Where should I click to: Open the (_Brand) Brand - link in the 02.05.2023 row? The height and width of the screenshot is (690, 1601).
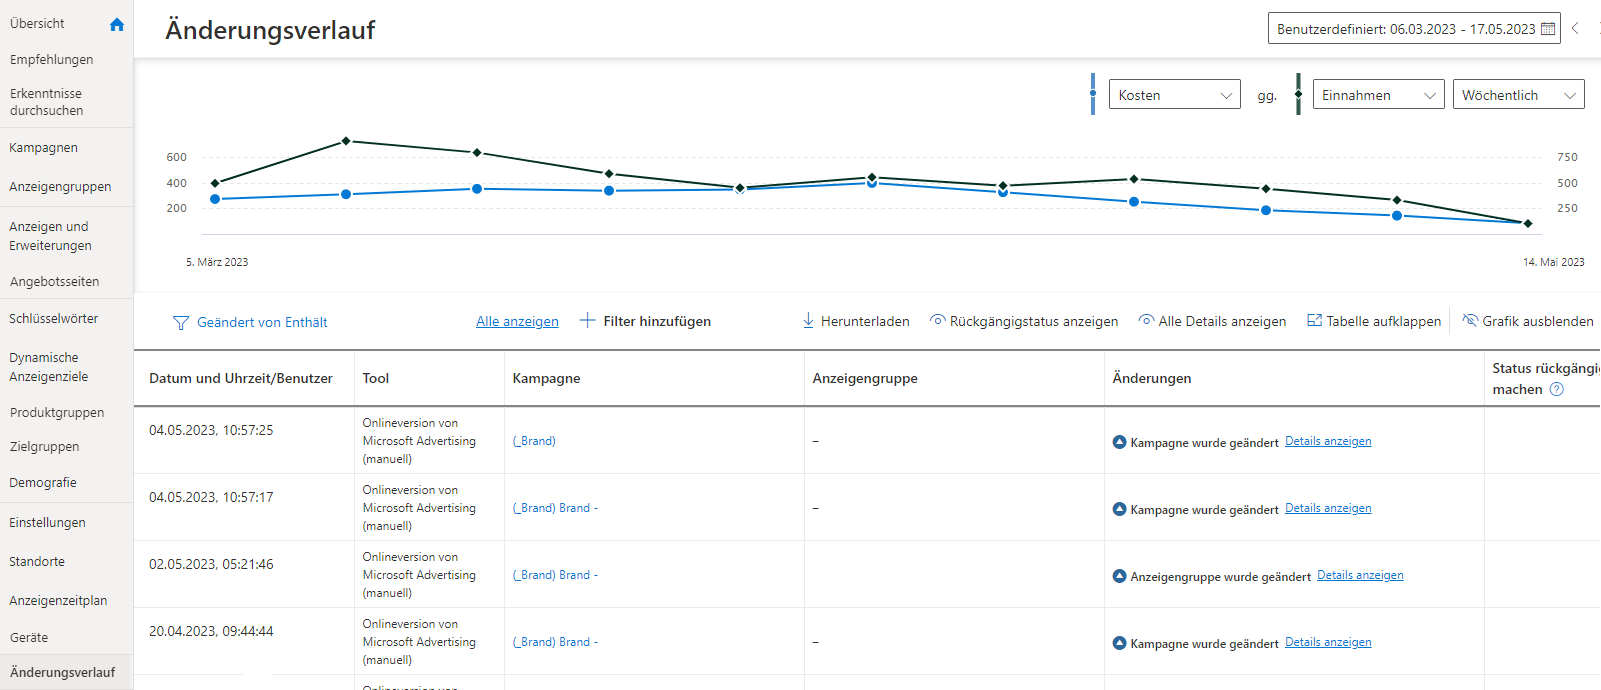(555, 575)
